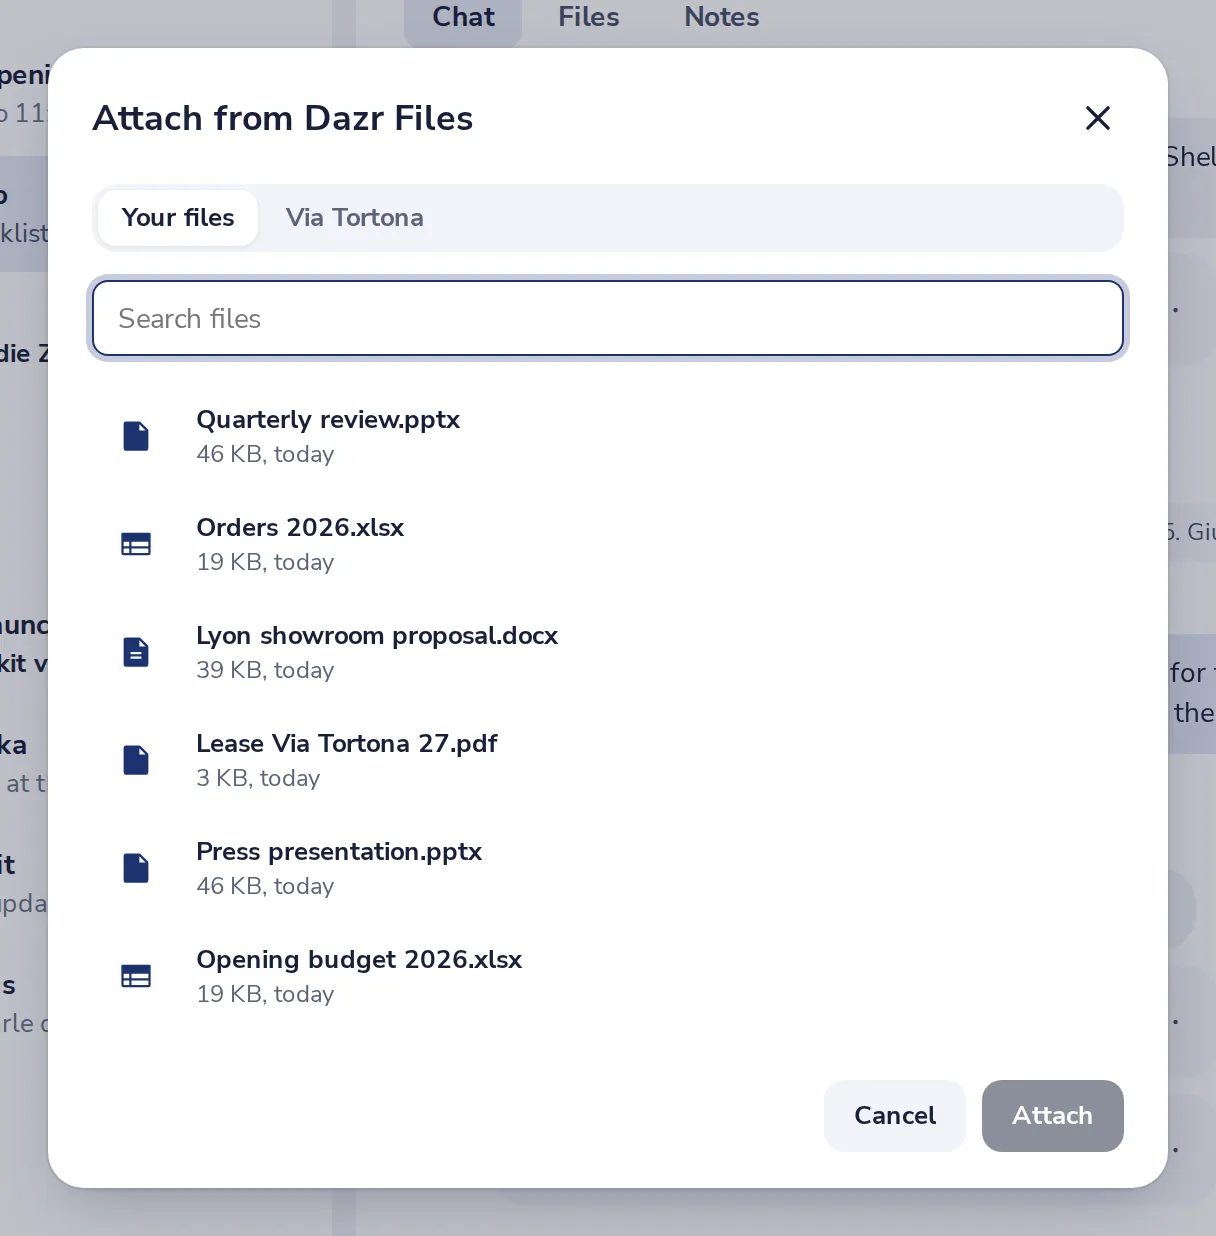Click the Quarterly review.pptx file icon
1216x1236 pixels.
click(x=136, y=436)
